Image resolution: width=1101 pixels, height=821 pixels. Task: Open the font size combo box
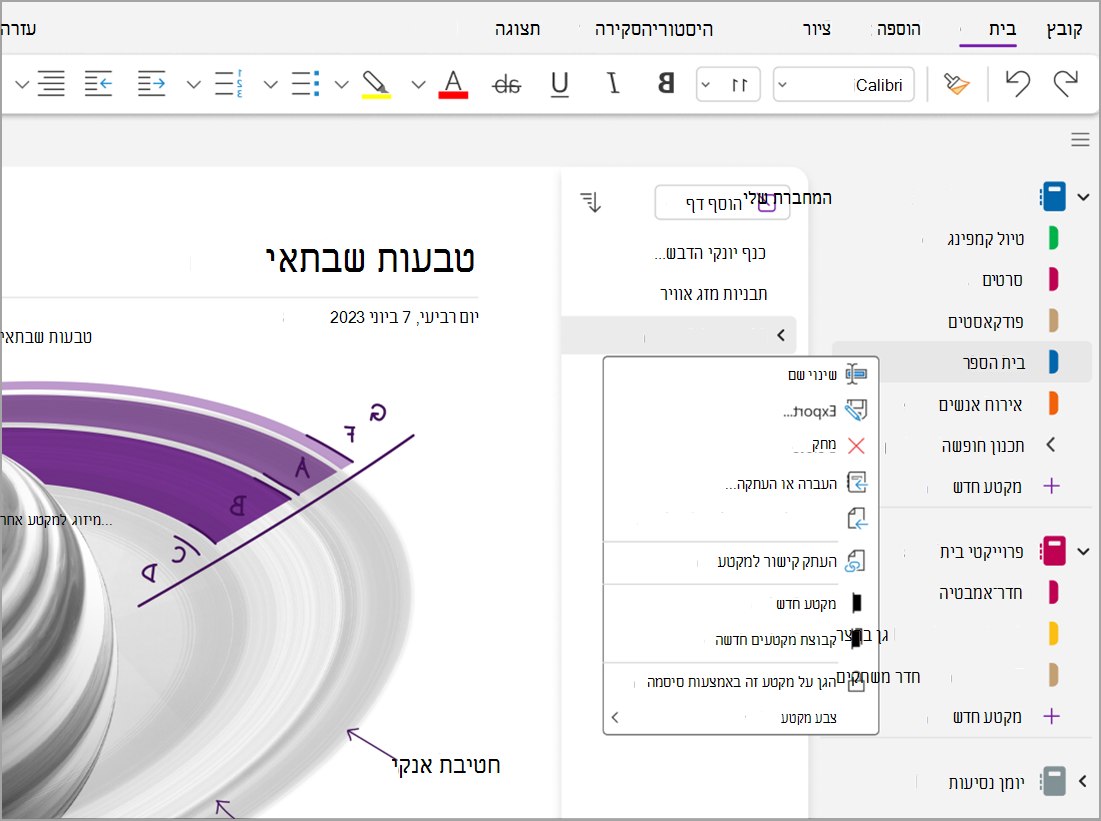pos(728,84)
